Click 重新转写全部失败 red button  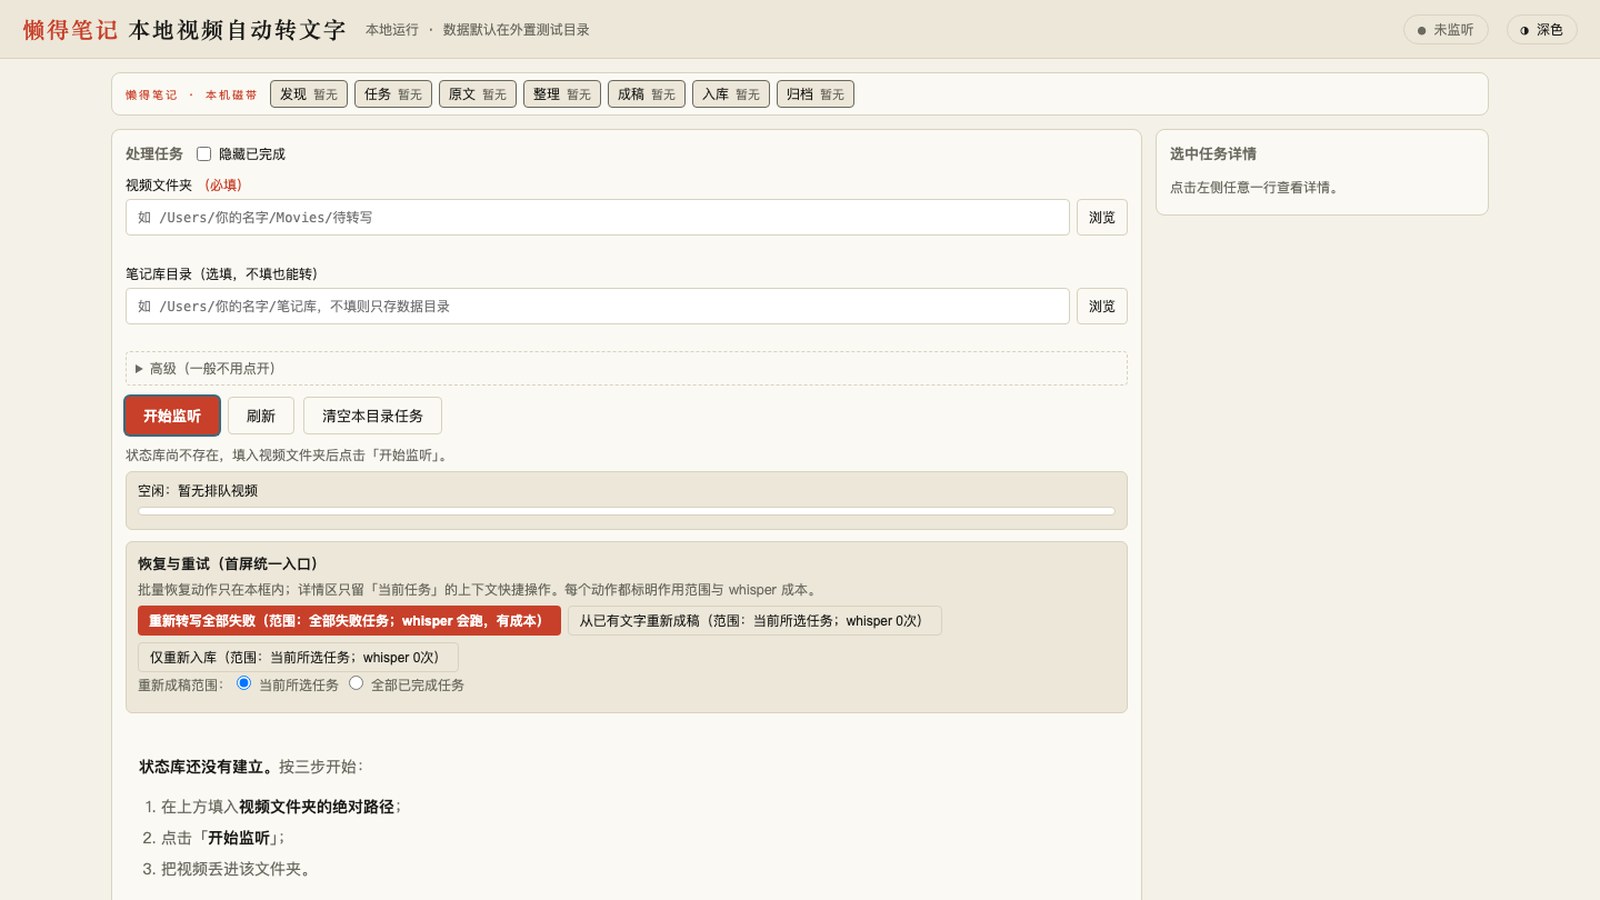pyautogui.click(x=349, y=621)
